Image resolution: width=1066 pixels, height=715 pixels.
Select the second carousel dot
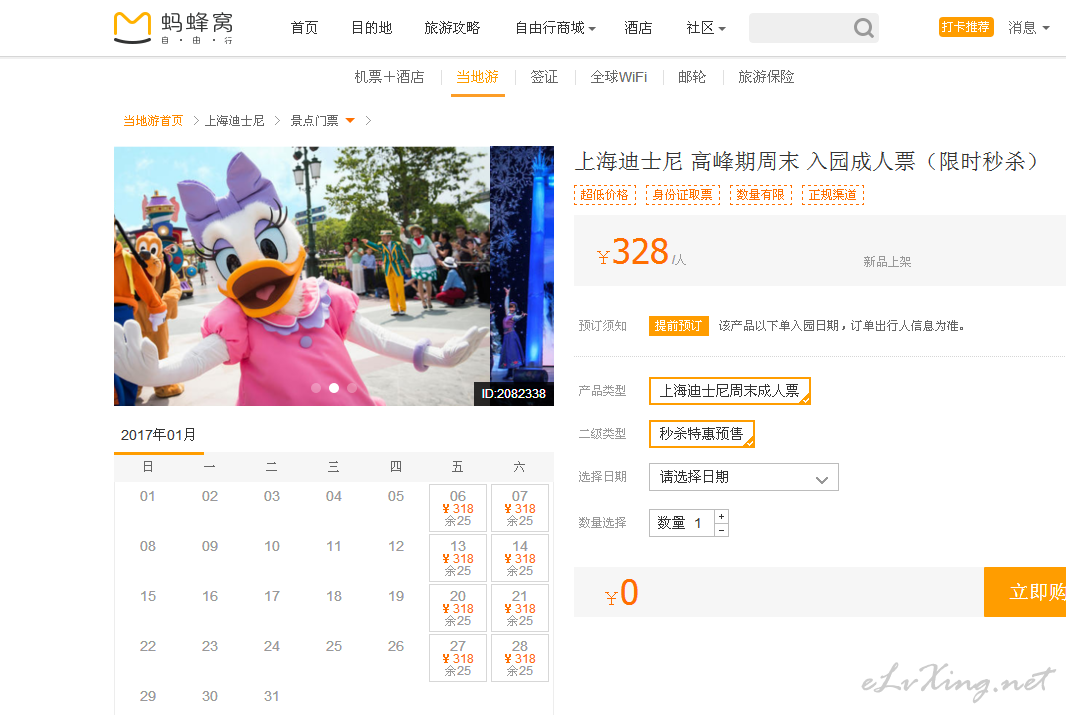click(x=334, y=388)
